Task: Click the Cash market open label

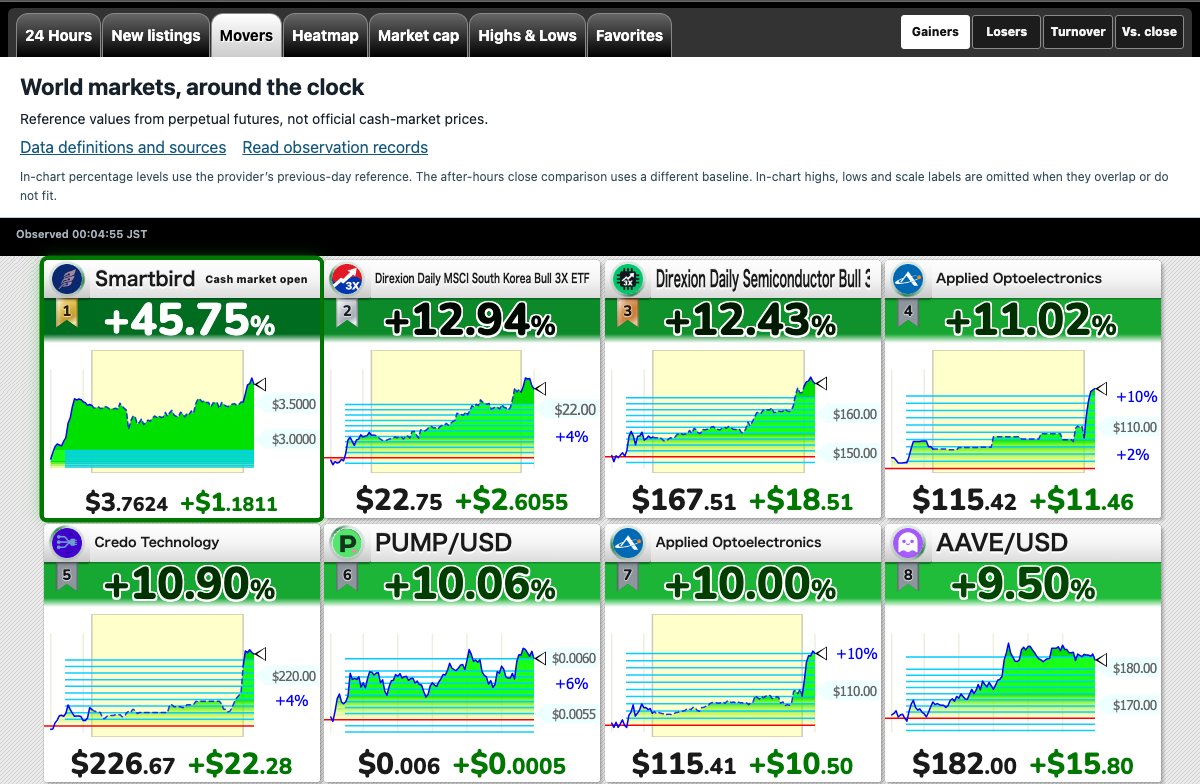Action: coord(257,279)
